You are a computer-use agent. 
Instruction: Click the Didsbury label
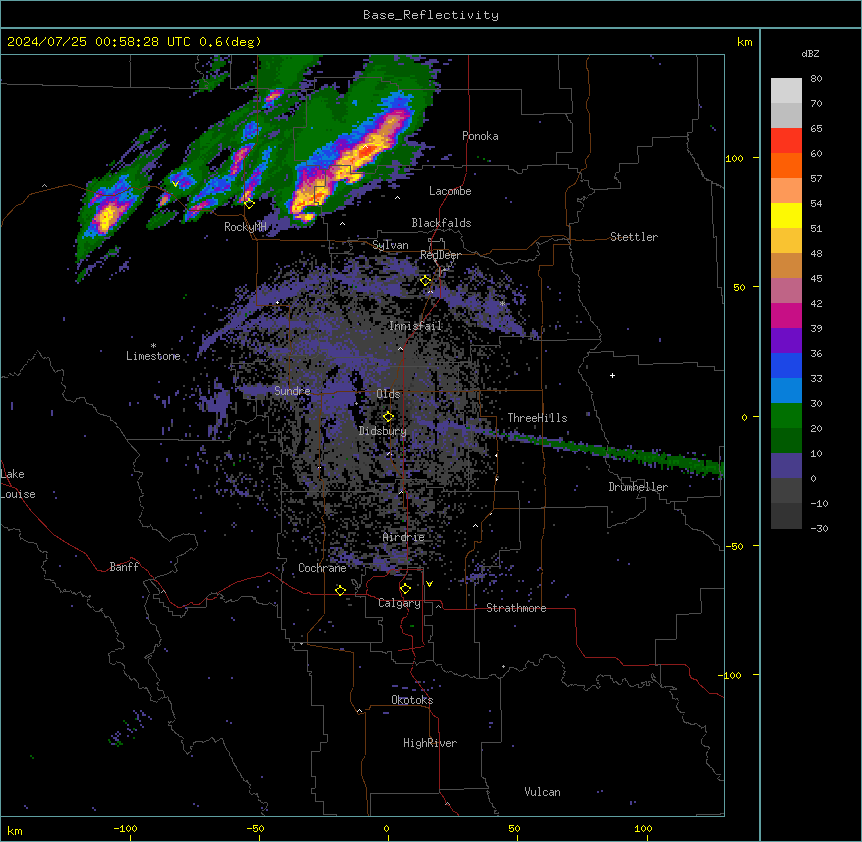(383, 431)
